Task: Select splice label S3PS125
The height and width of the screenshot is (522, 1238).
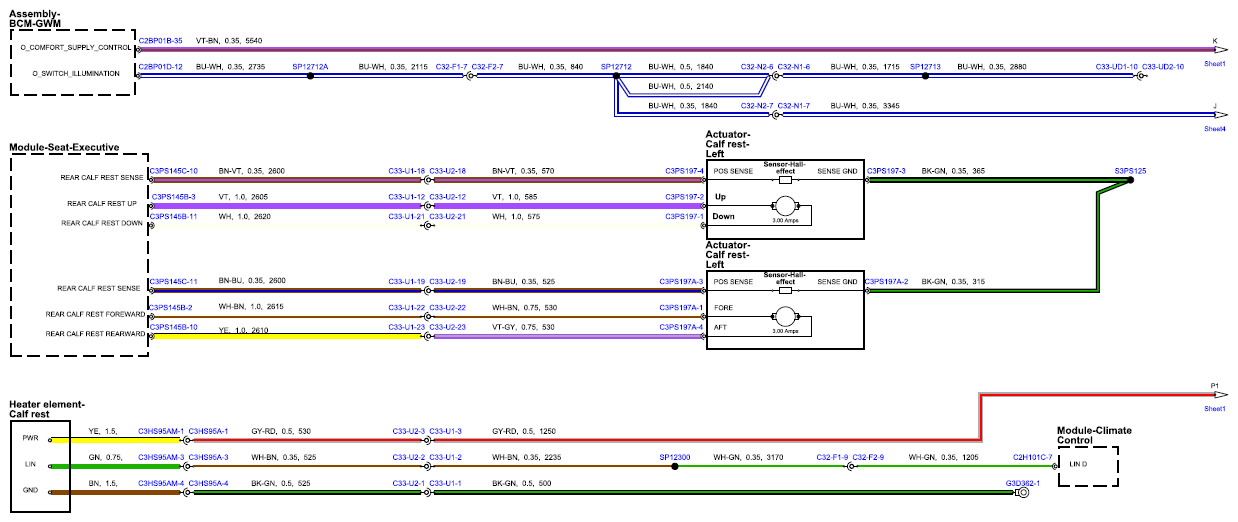Action: (1130, 171)
